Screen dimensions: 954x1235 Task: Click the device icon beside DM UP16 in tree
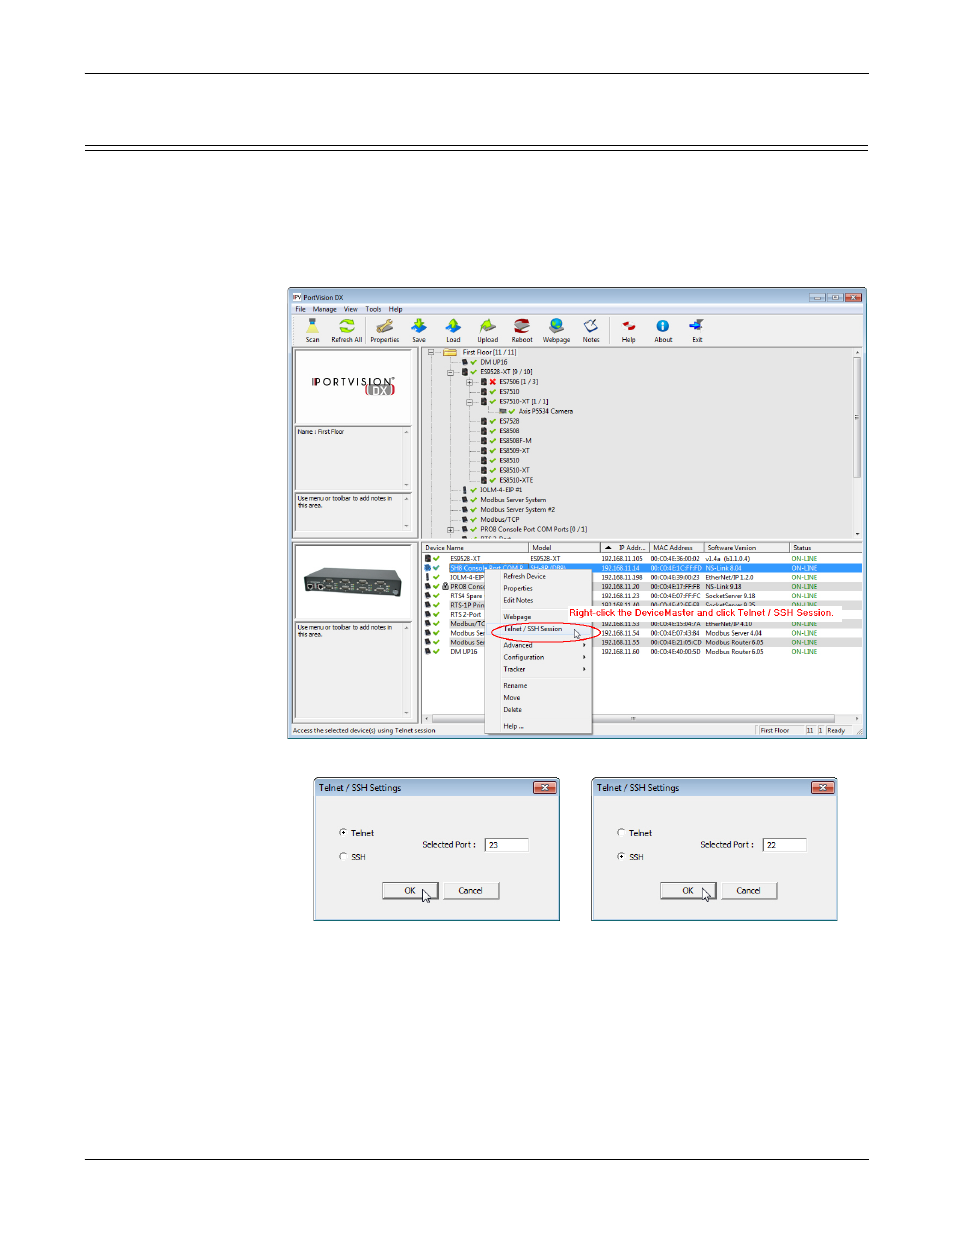(464, 362)
